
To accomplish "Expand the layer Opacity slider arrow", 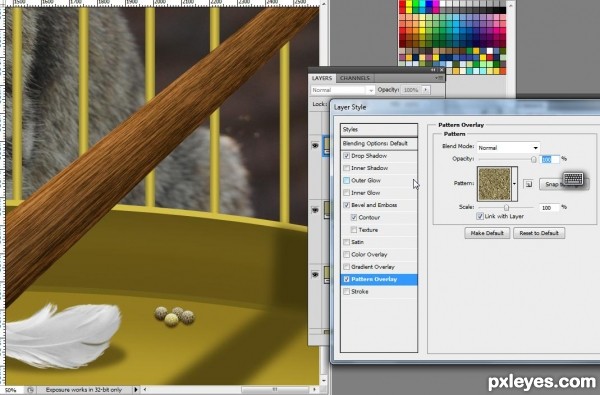I will click(426, 90).
